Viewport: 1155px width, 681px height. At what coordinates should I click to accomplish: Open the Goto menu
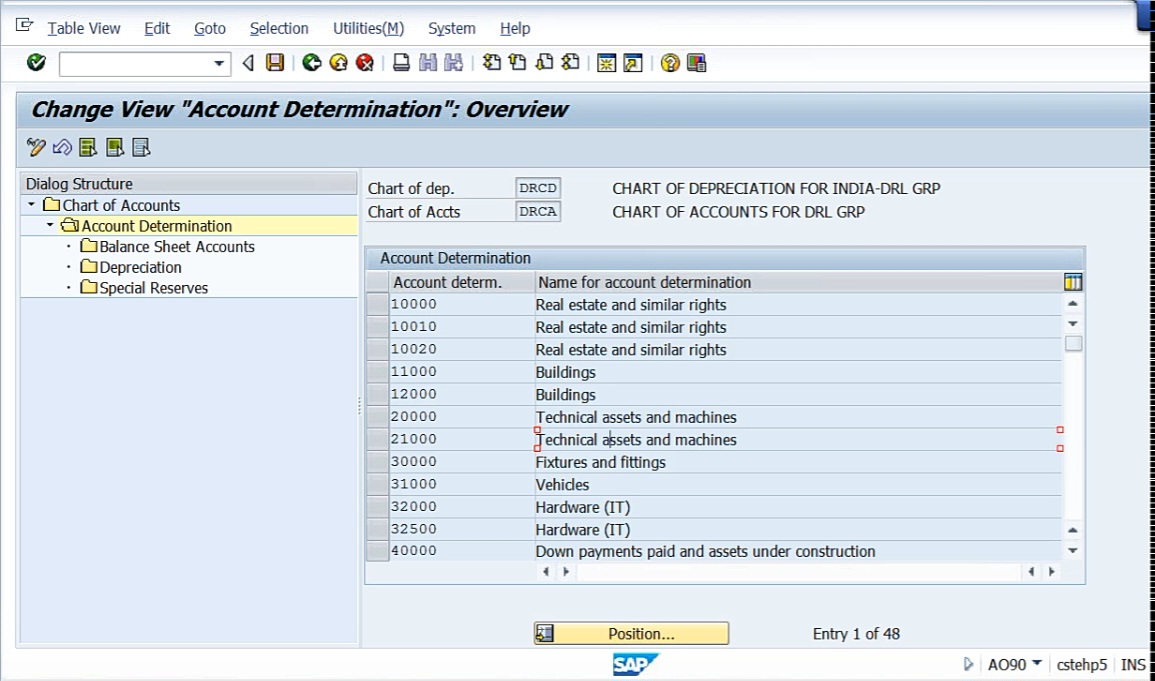click(210, 28)
